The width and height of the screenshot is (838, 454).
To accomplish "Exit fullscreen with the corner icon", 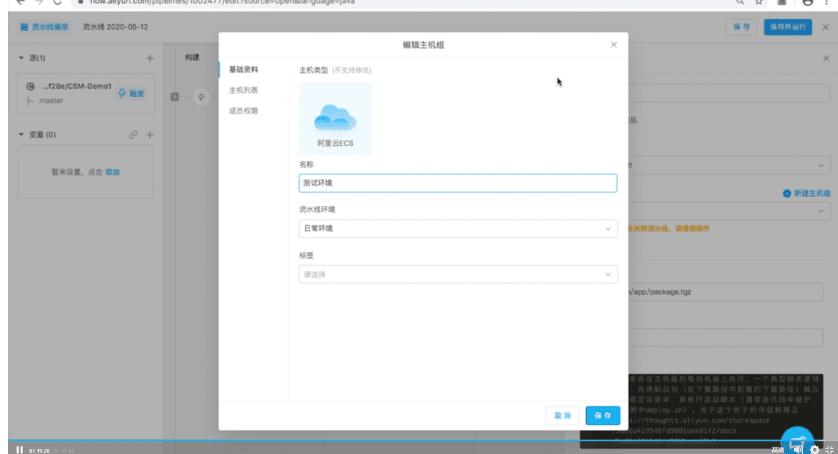I will (829, 450).
